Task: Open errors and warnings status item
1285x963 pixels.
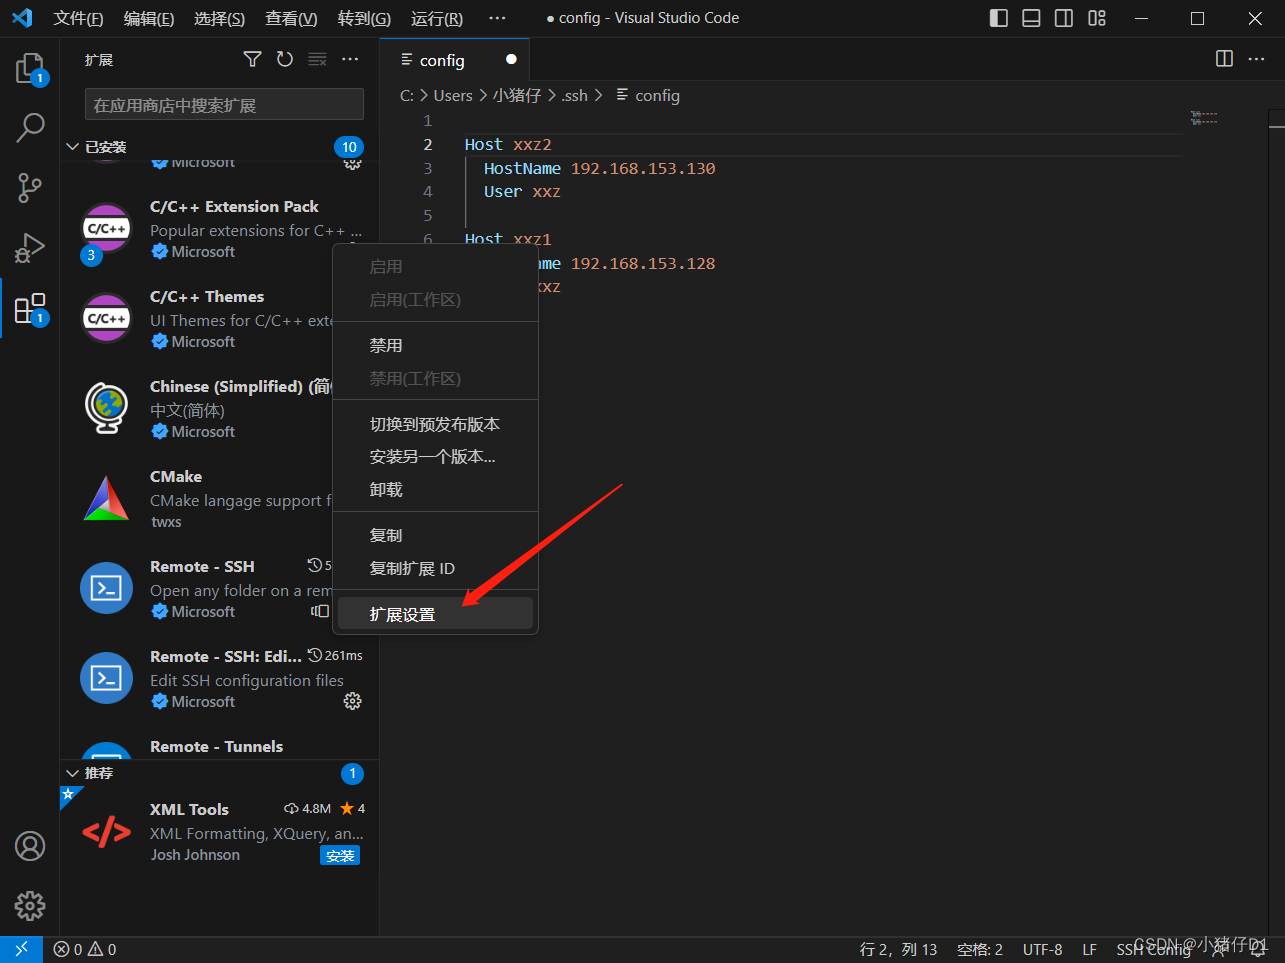Action: coord(85,950)
